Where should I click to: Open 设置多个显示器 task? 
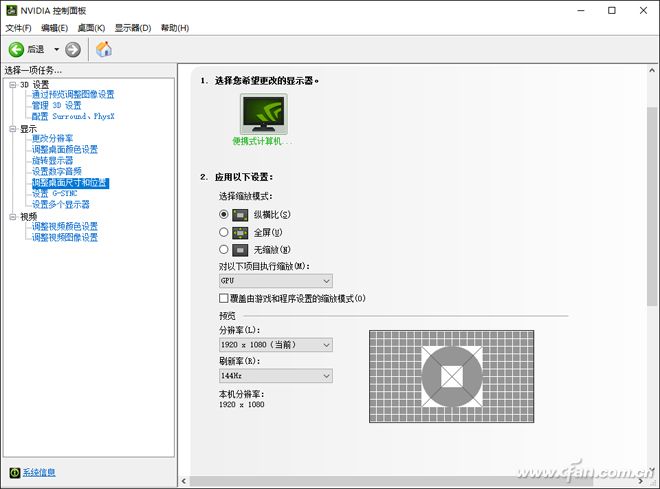[61, 205]
